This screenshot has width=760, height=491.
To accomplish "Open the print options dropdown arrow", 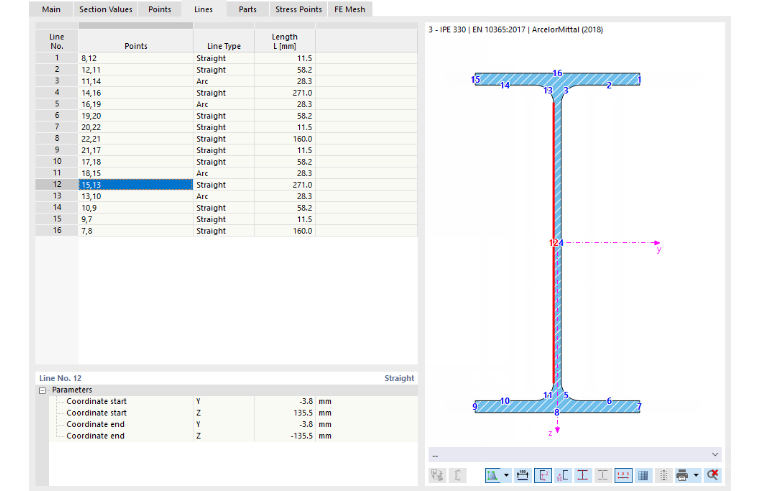I will pyautogui.click(x=696, y=475).
